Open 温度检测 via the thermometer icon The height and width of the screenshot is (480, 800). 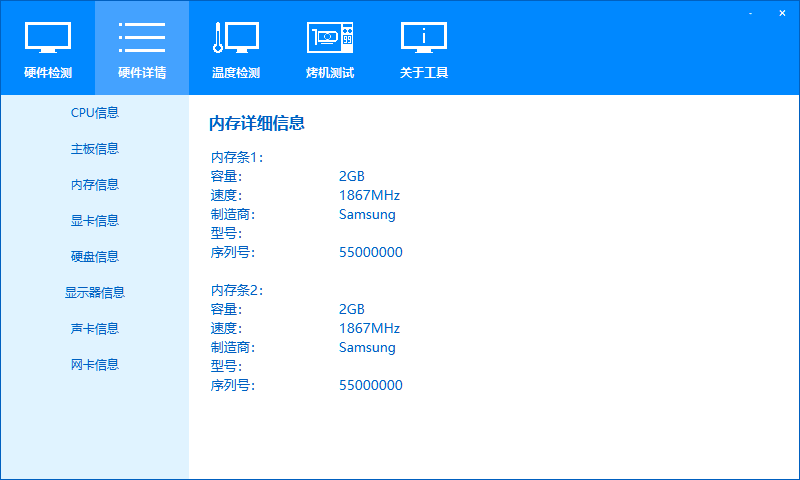[236, 38]
